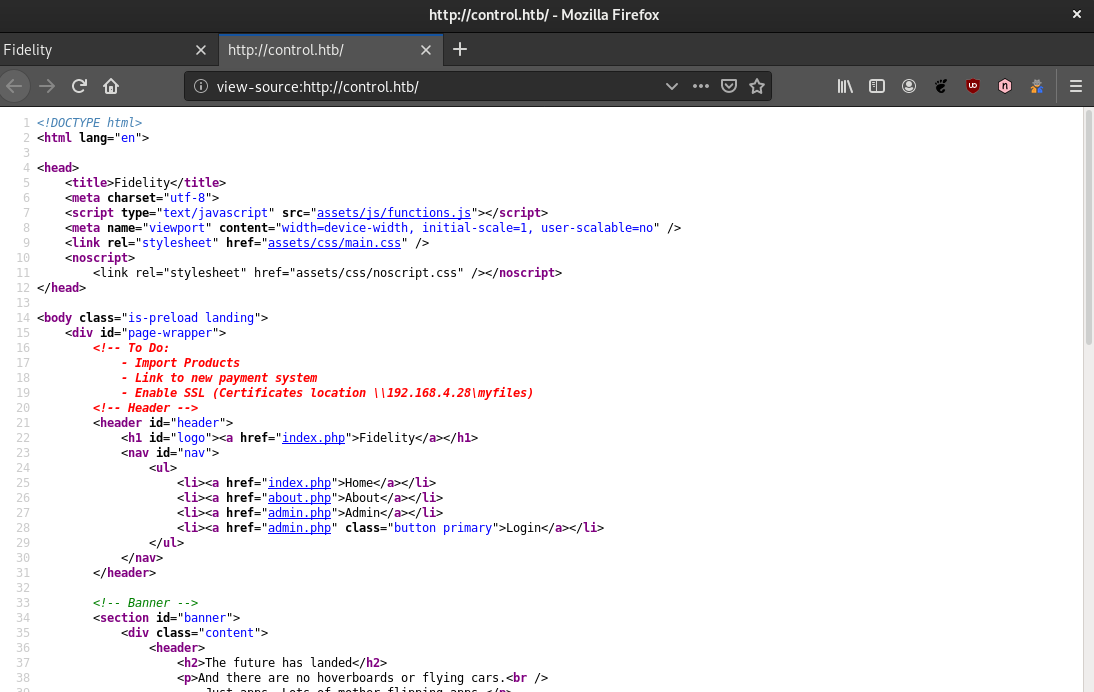Click the 'page-wrapper' id value
The image size is (1094, 692).
tap(170, 333)
